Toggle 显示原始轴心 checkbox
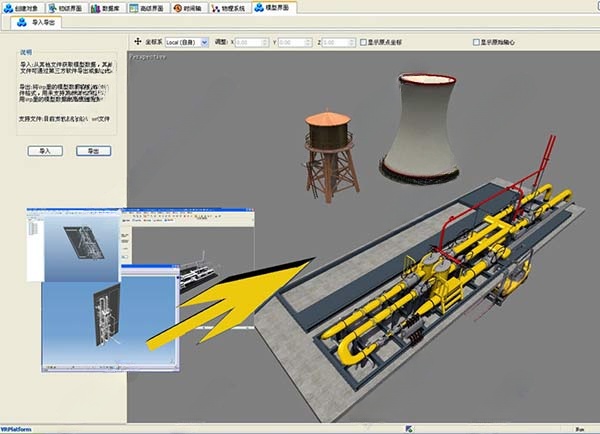 pyautogui.click(x=476, y=43)
